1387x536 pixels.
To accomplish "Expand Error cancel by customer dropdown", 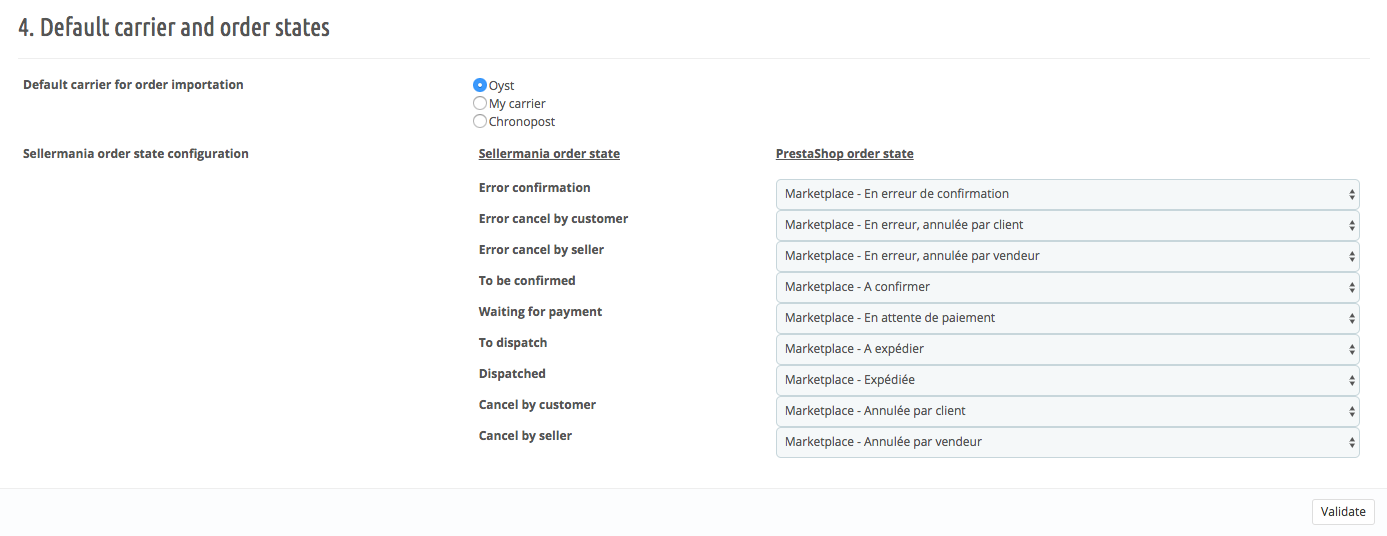I will 1067,225.
